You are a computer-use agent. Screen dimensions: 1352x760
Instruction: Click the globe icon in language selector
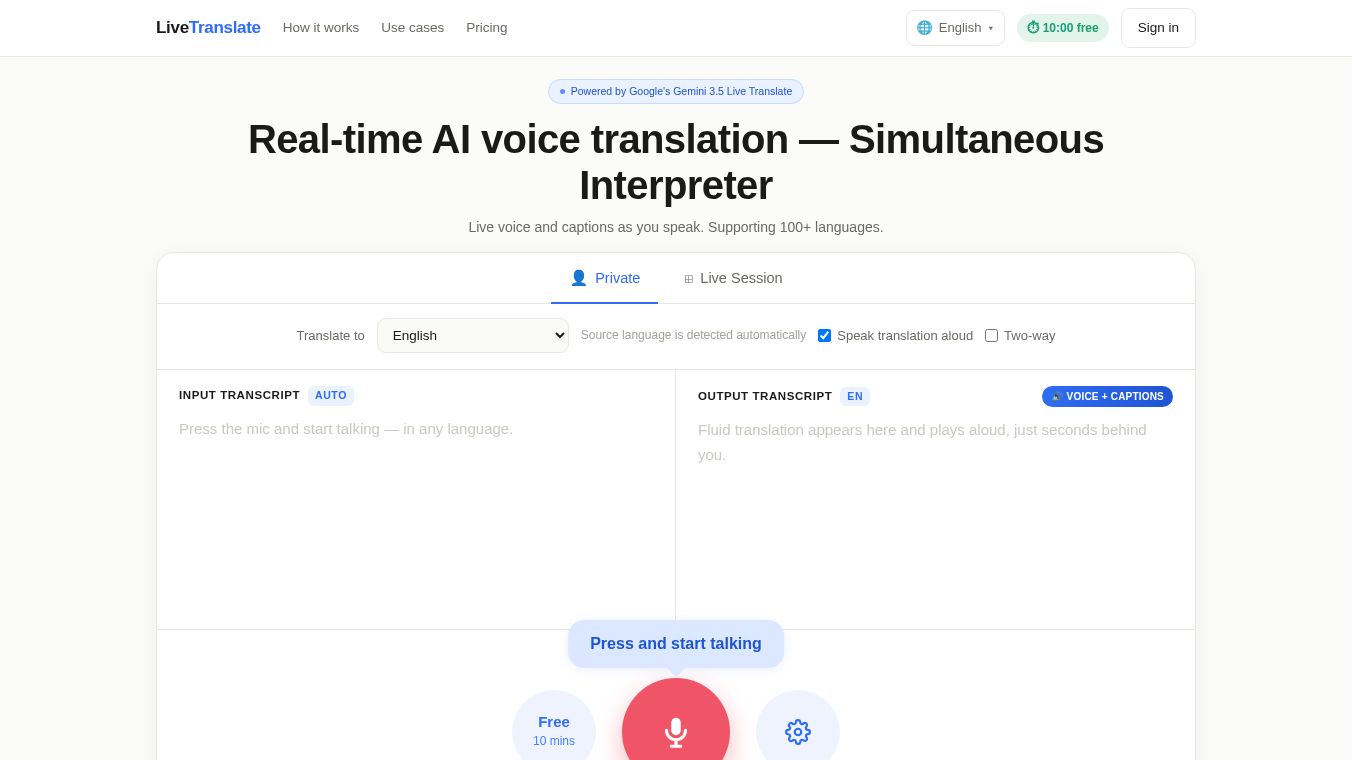(924, 28)
